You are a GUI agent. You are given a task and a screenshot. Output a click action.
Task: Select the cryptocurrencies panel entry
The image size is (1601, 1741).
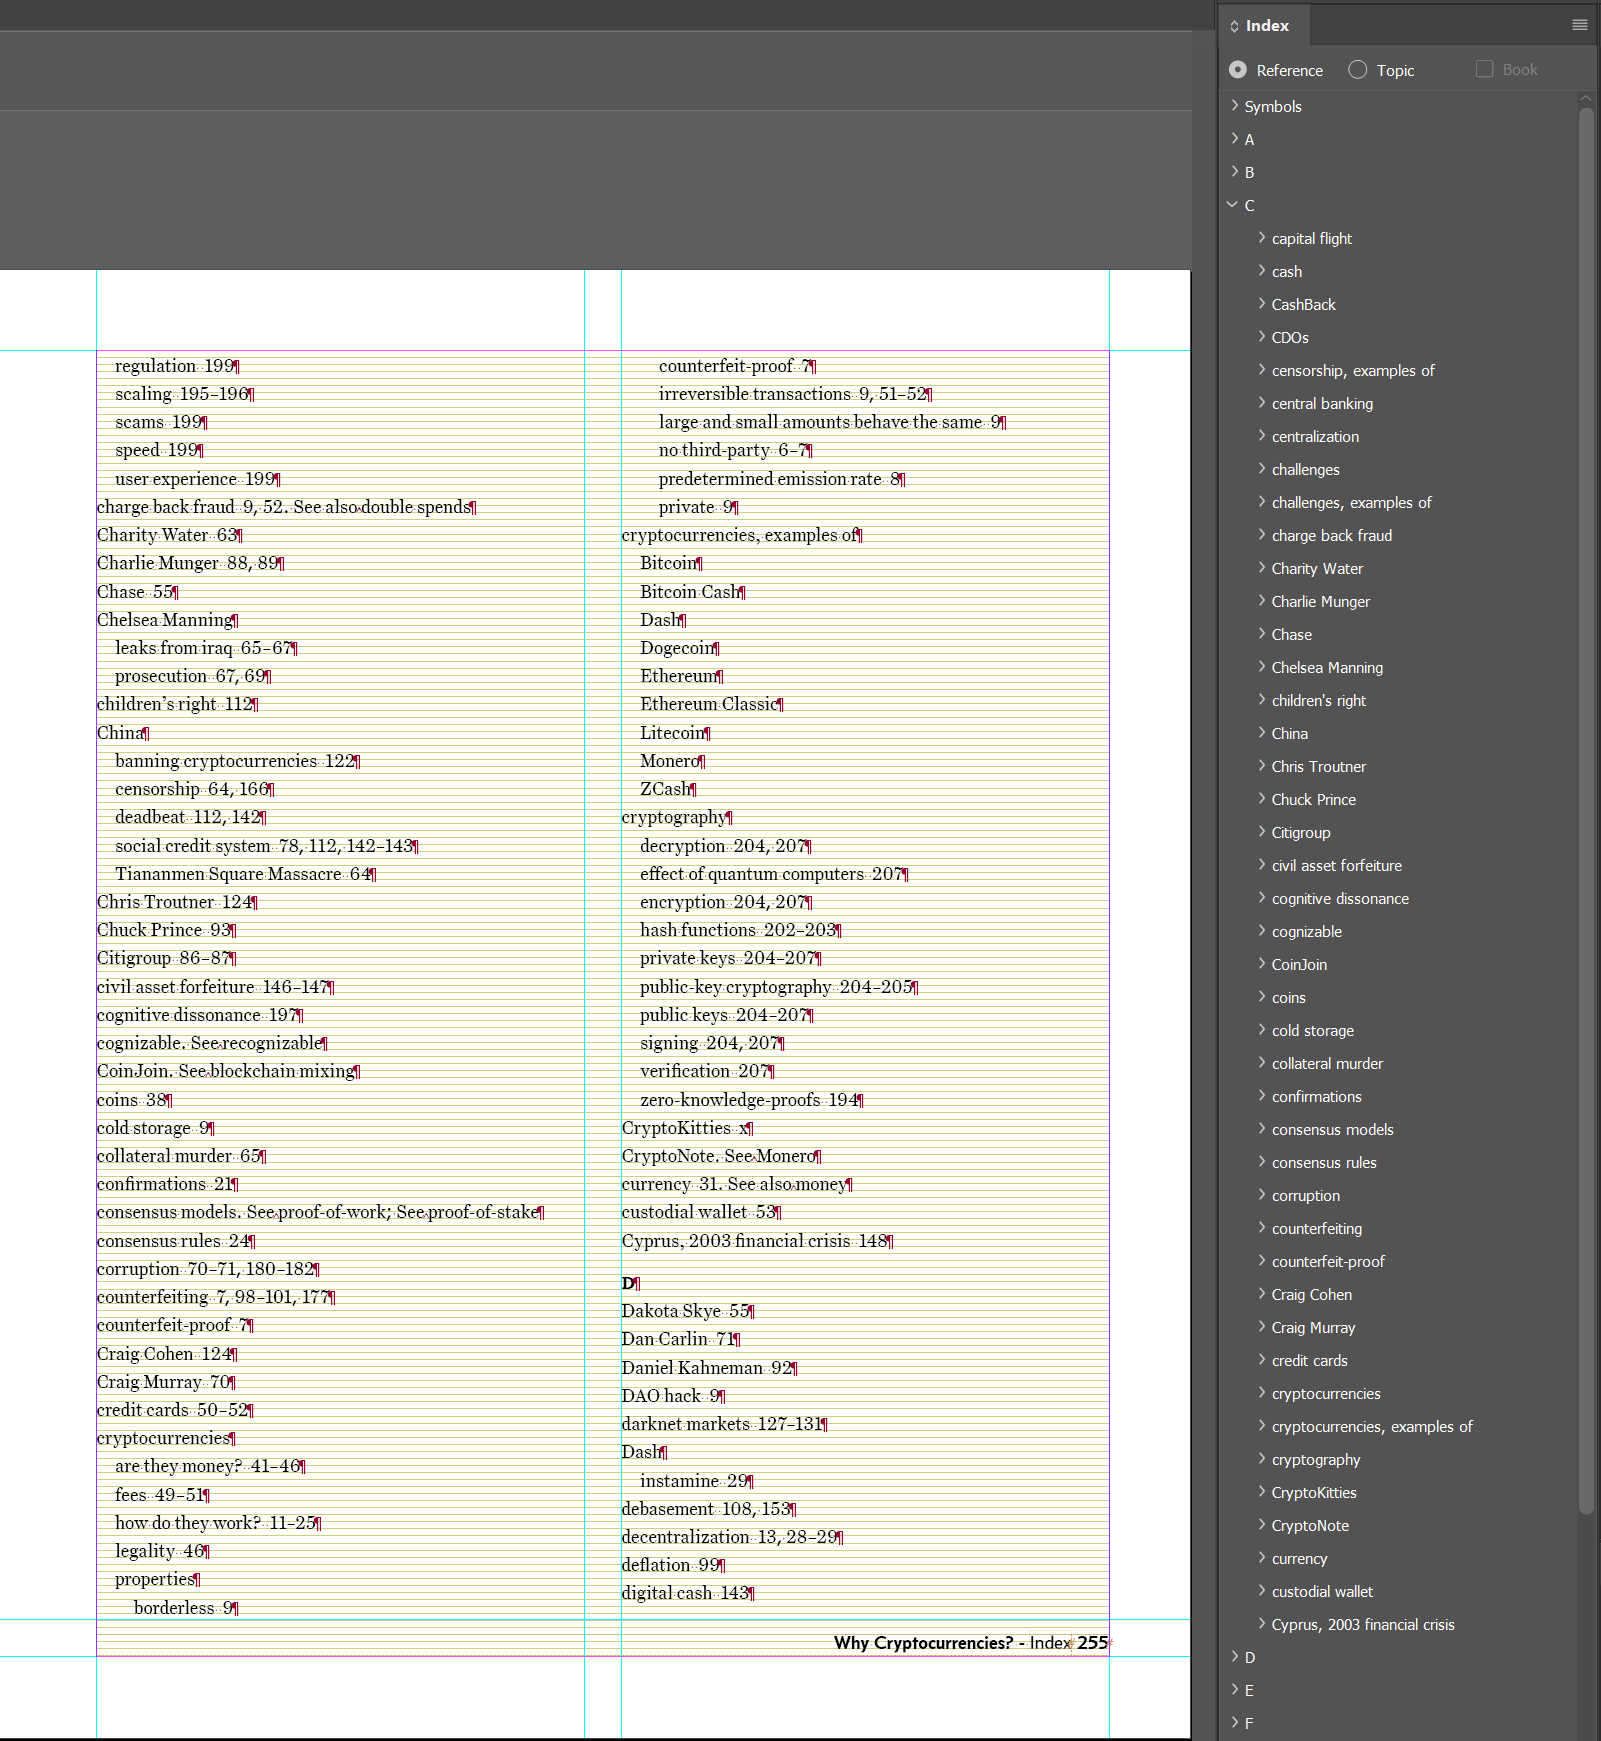click(1325, 1394)
